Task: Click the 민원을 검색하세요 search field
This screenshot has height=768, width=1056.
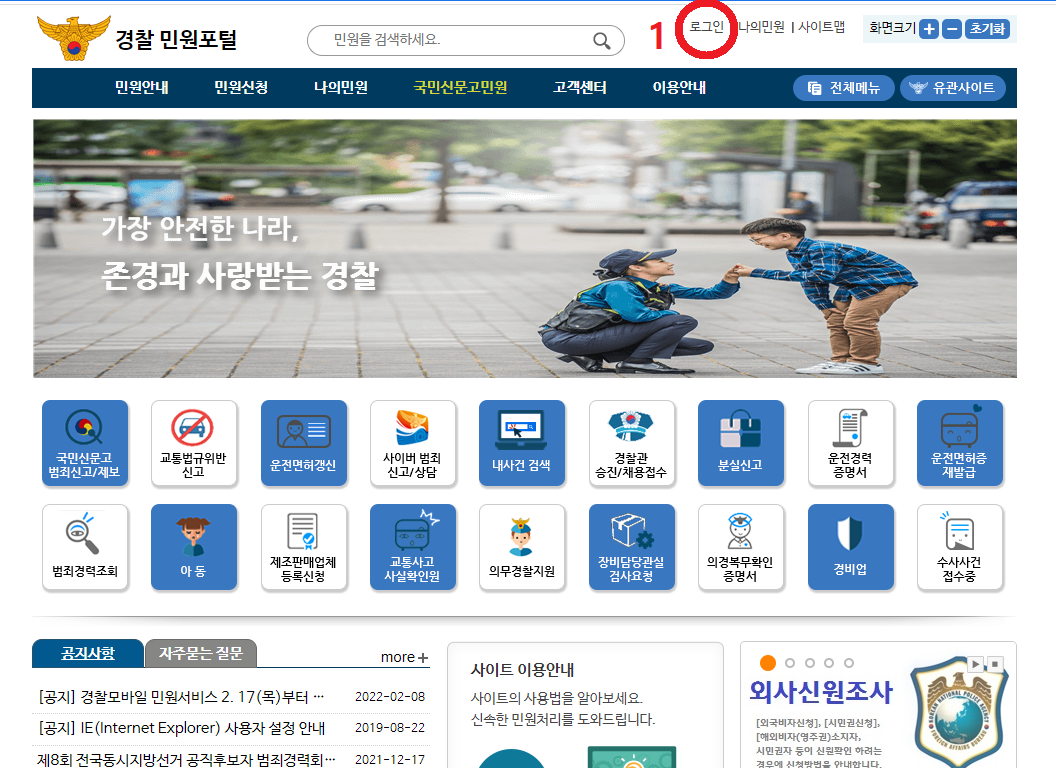Action: click(466, 40)
